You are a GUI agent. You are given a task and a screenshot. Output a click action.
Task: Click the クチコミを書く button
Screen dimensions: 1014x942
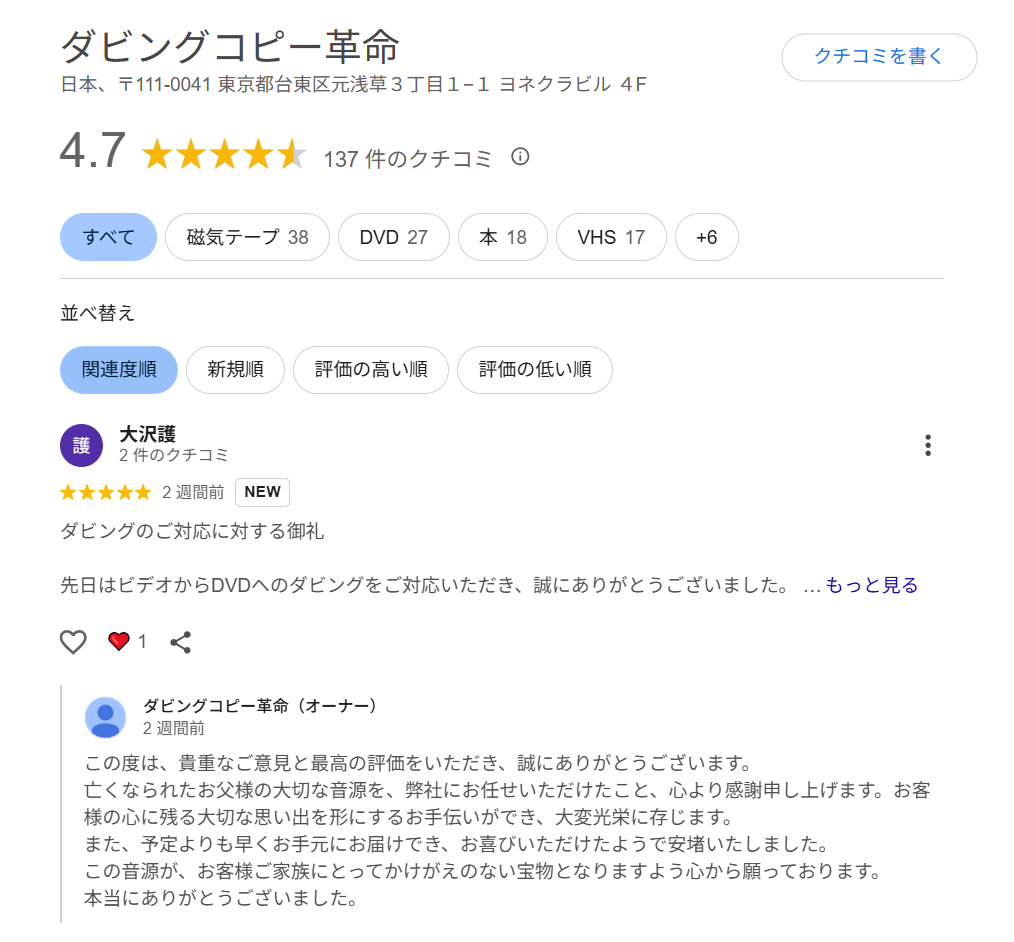[878, 58]
